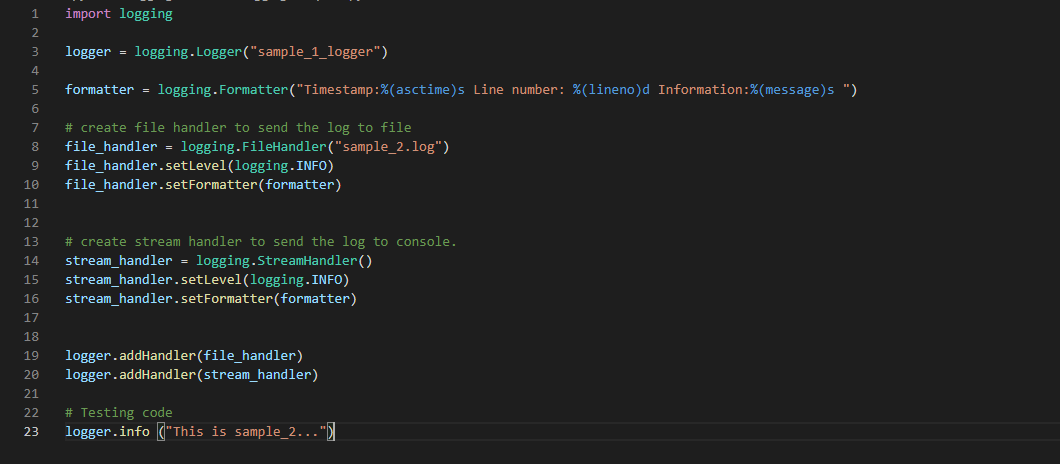
Task: Click 'file_handler.setFormatter(formatter)' on line 10
Action: coord(203,185)
